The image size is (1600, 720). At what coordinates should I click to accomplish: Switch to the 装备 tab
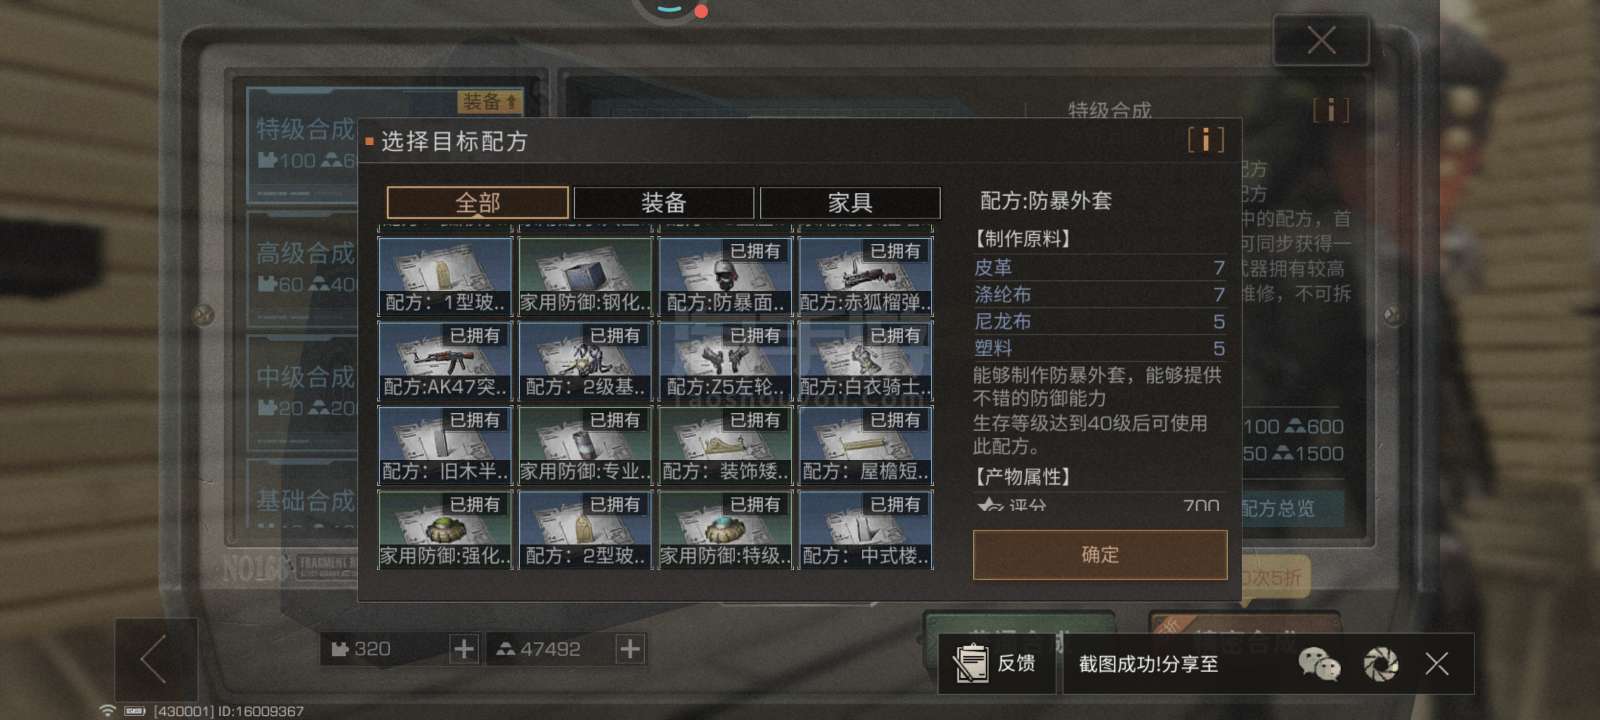tap(664, 203)
